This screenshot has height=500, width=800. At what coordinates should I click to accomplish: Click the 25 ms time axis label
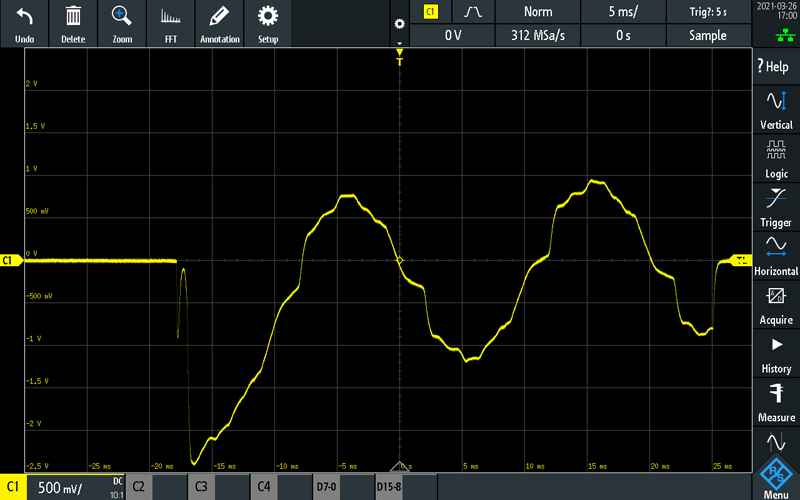coord(722,466)
